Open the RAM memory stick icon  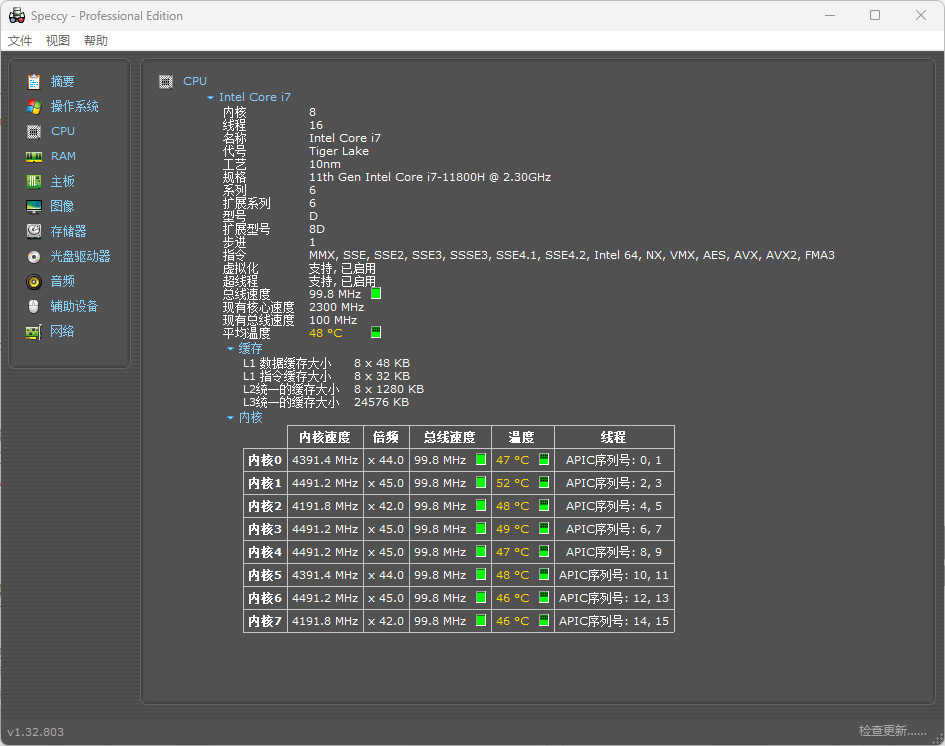point(34,157)
